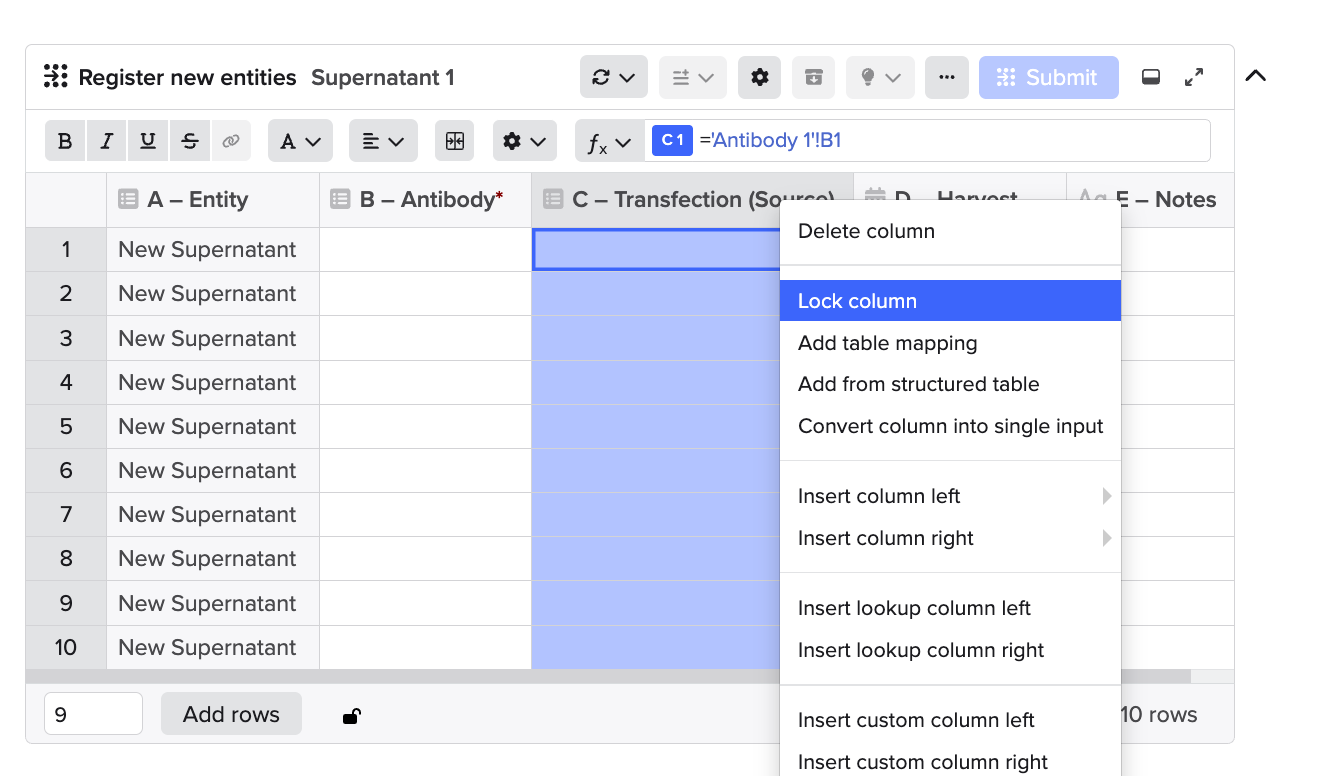Click the Submit button
This screenshot has height=776, width=1318.
pyautogui.click(x=1048, y=77)
